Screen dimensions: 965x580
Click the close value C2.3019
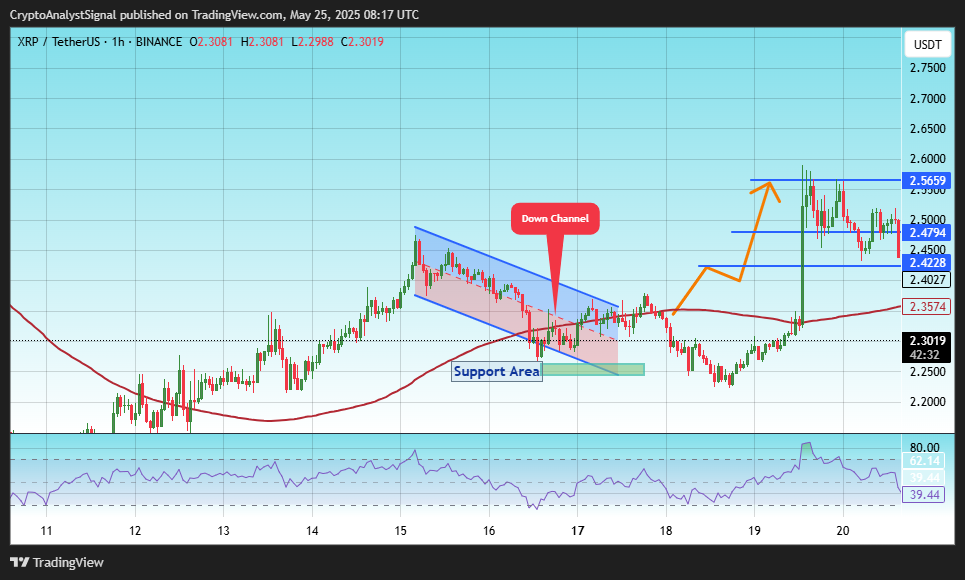pos(362,42)
